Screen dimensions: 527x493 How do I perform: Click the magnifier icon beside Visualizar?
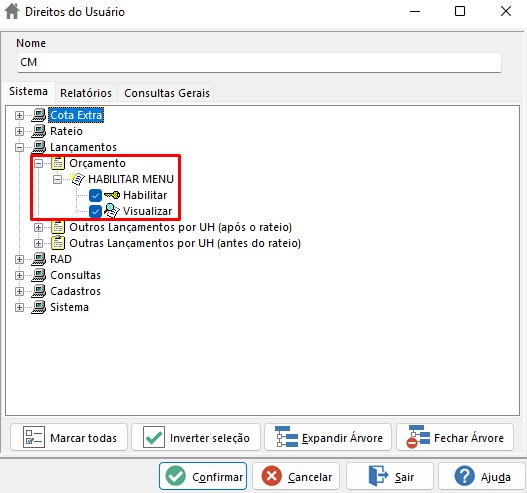tap(112, 211)
